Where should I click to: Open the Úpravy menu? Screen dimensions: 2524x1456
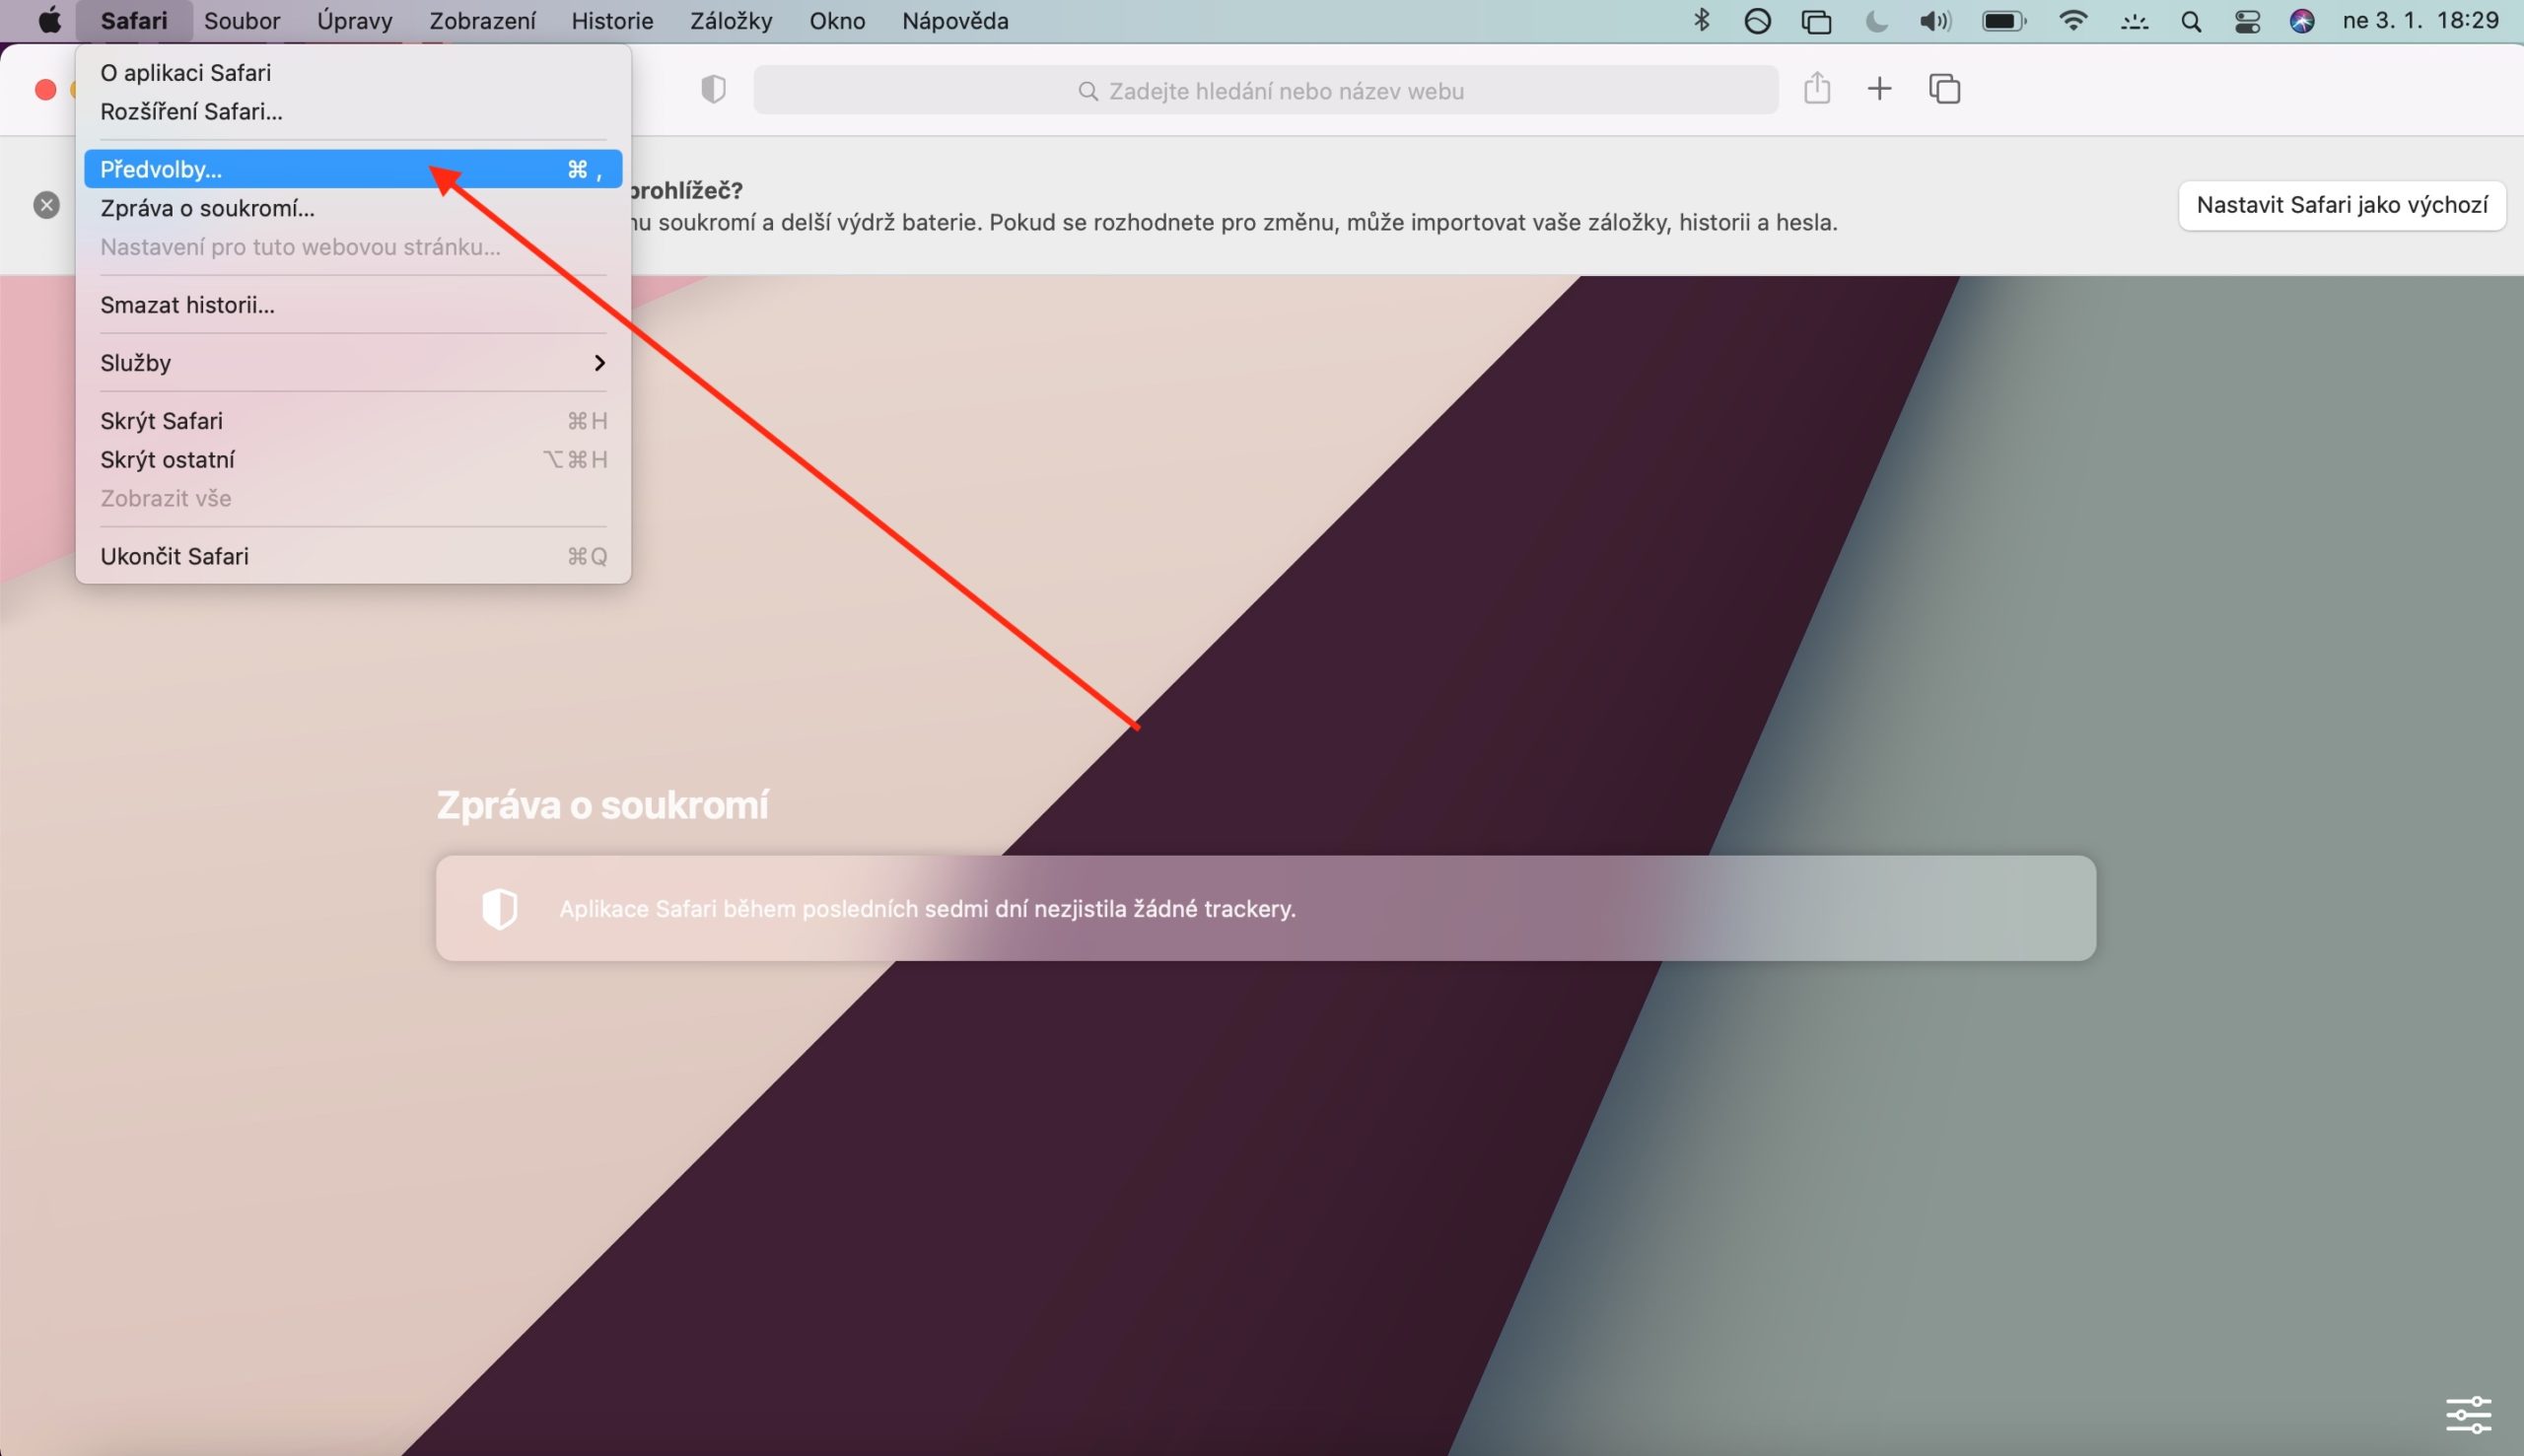(354, 21)
